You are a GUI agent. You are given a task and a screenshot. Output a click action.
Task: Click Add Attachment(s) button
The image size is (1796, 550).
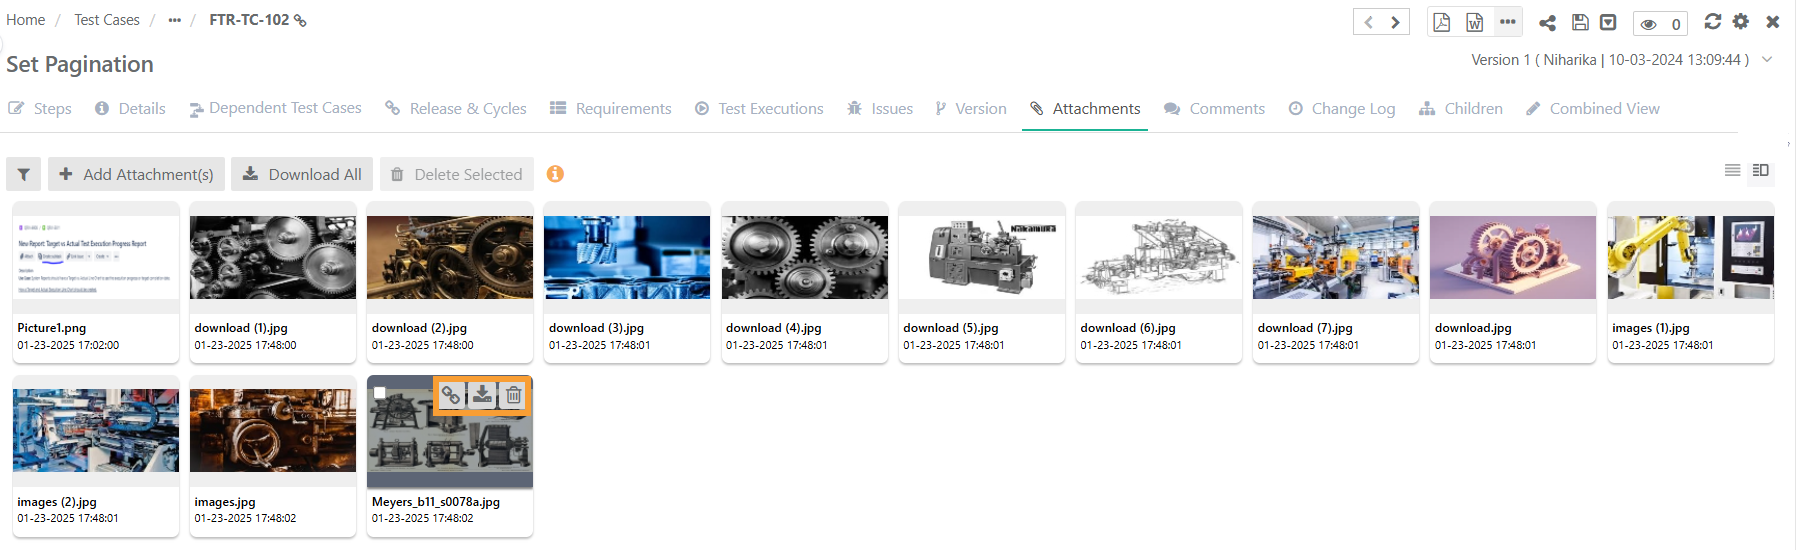tap(136, 174)
